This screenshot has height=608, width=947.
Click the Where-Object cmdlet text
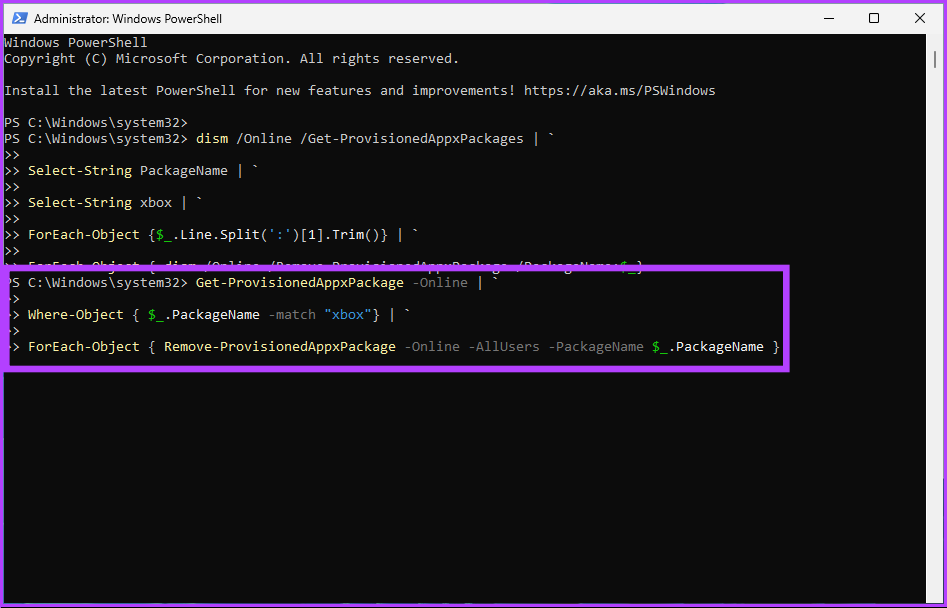75,315
